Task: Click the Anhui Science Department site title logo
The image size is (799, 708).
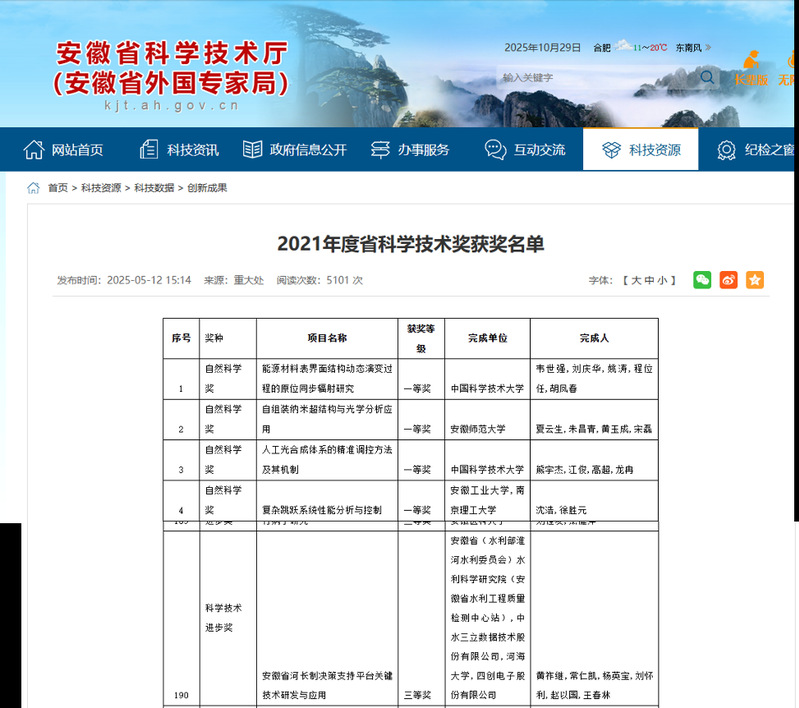Action: 171,69
